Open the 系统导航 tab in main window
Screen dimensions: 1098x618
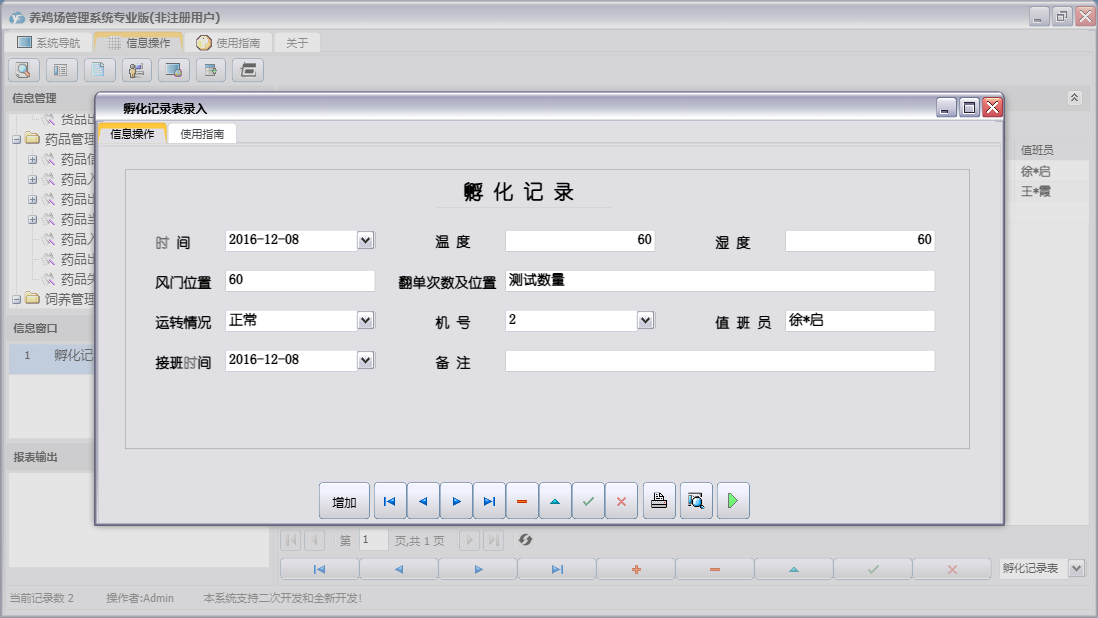coord(48,43)
